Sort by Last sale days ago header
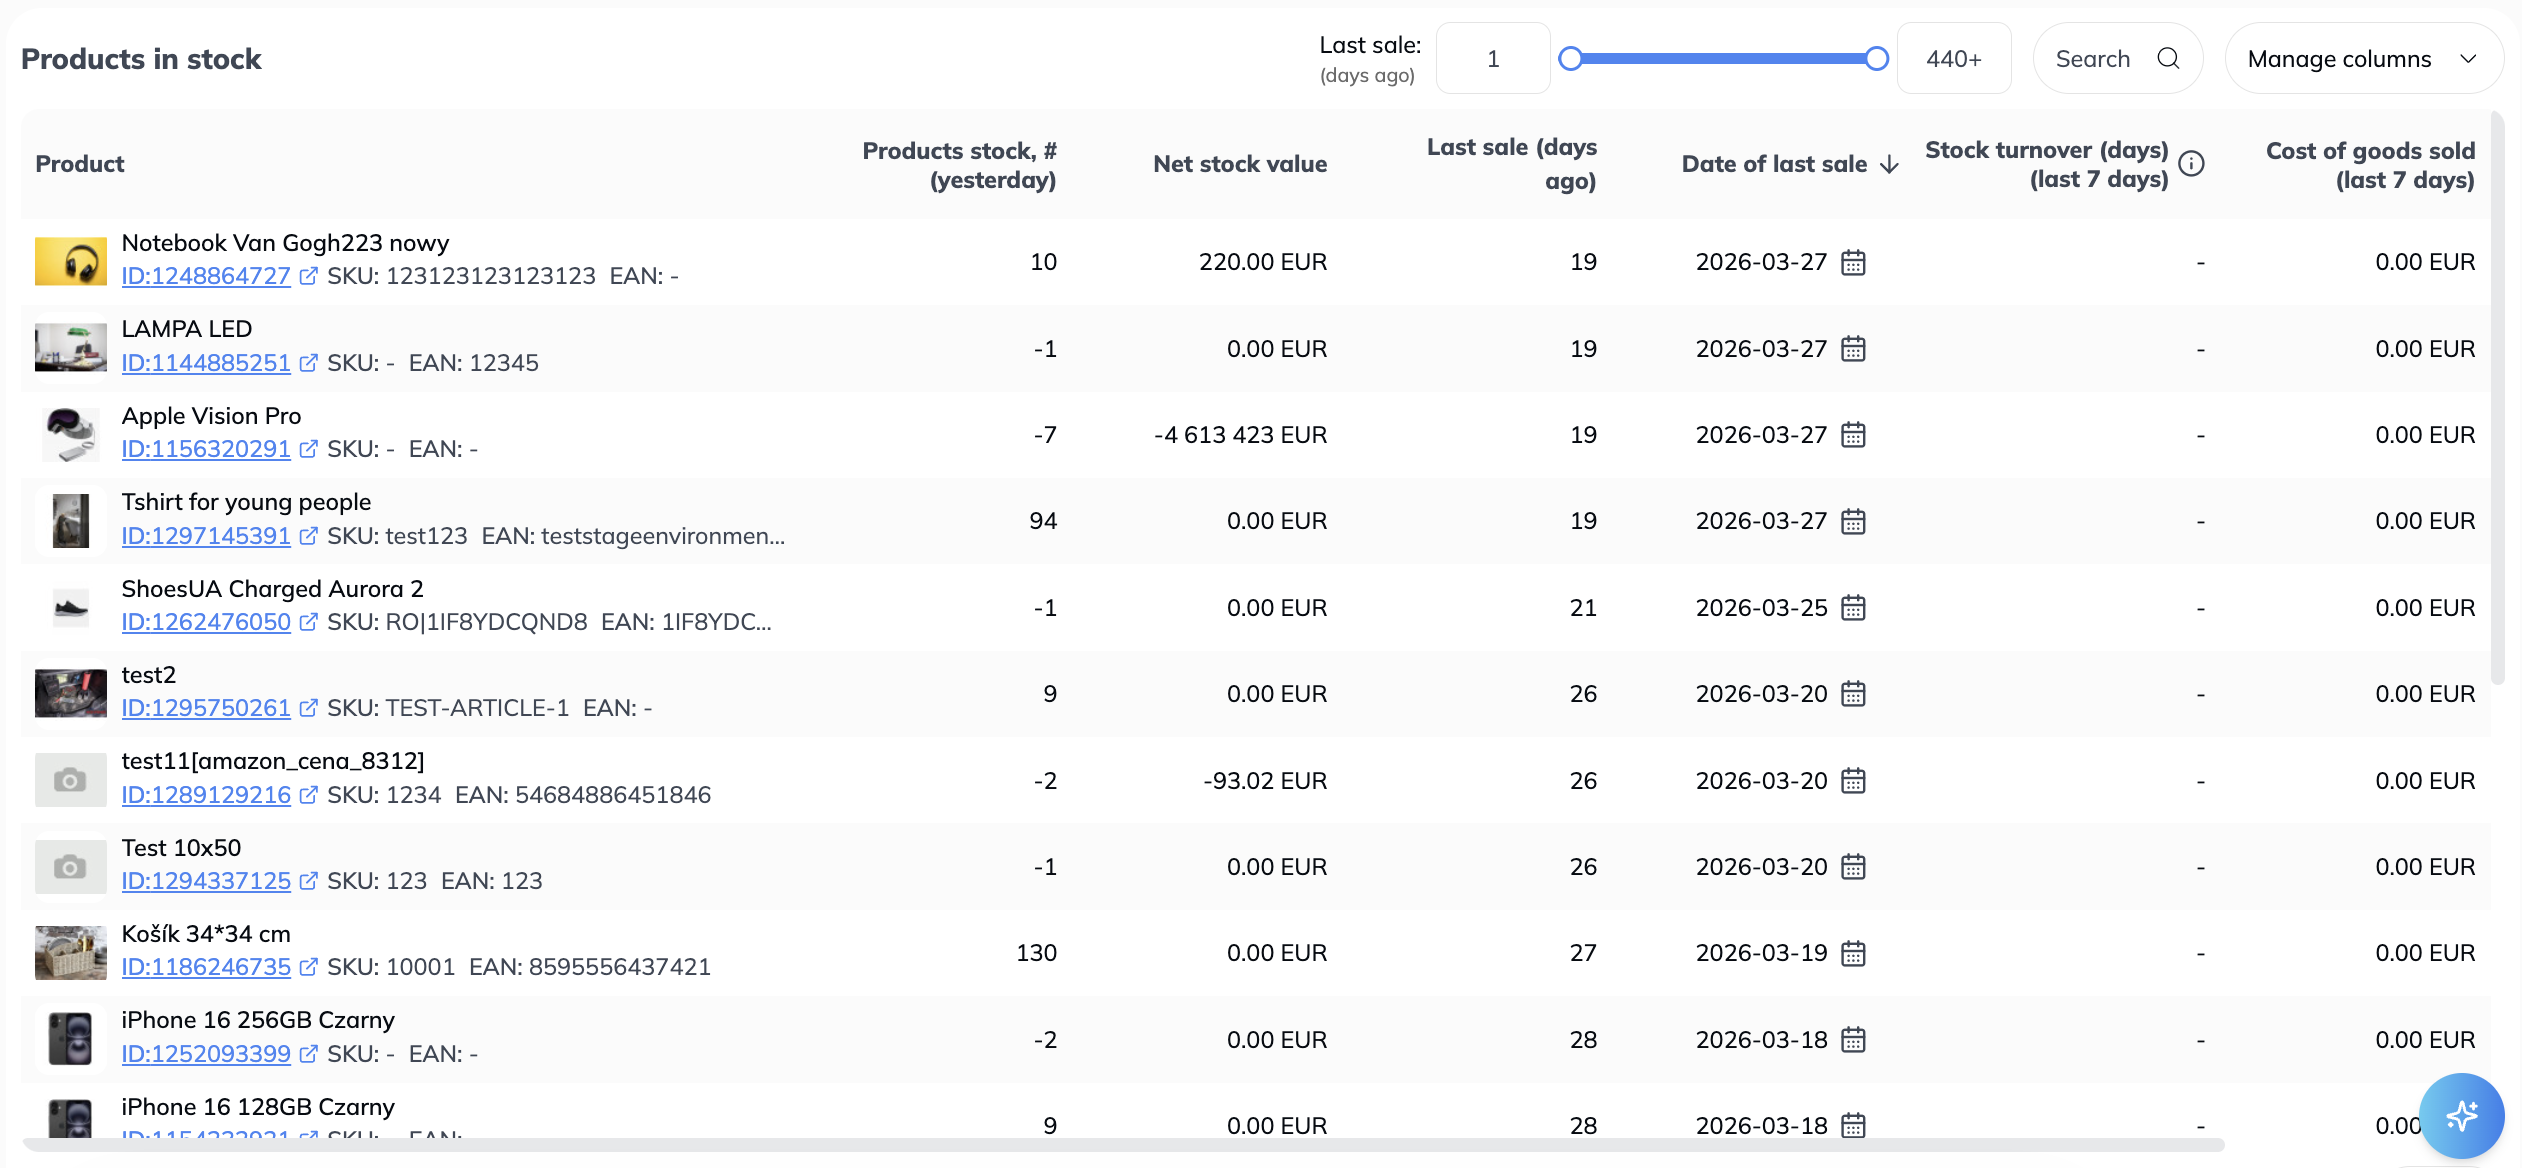 coord(1511,164)
